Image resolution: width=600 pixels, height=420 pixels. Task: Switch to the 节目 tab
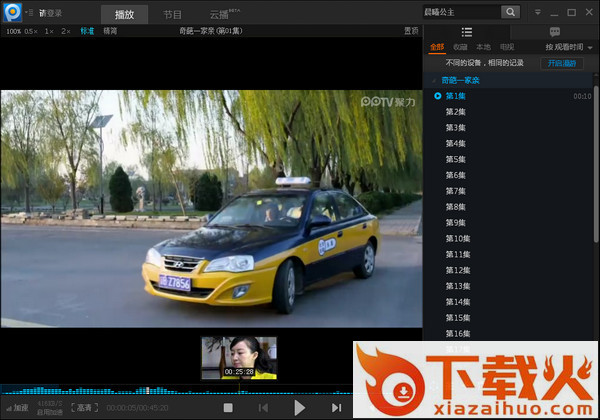point(172,15)
